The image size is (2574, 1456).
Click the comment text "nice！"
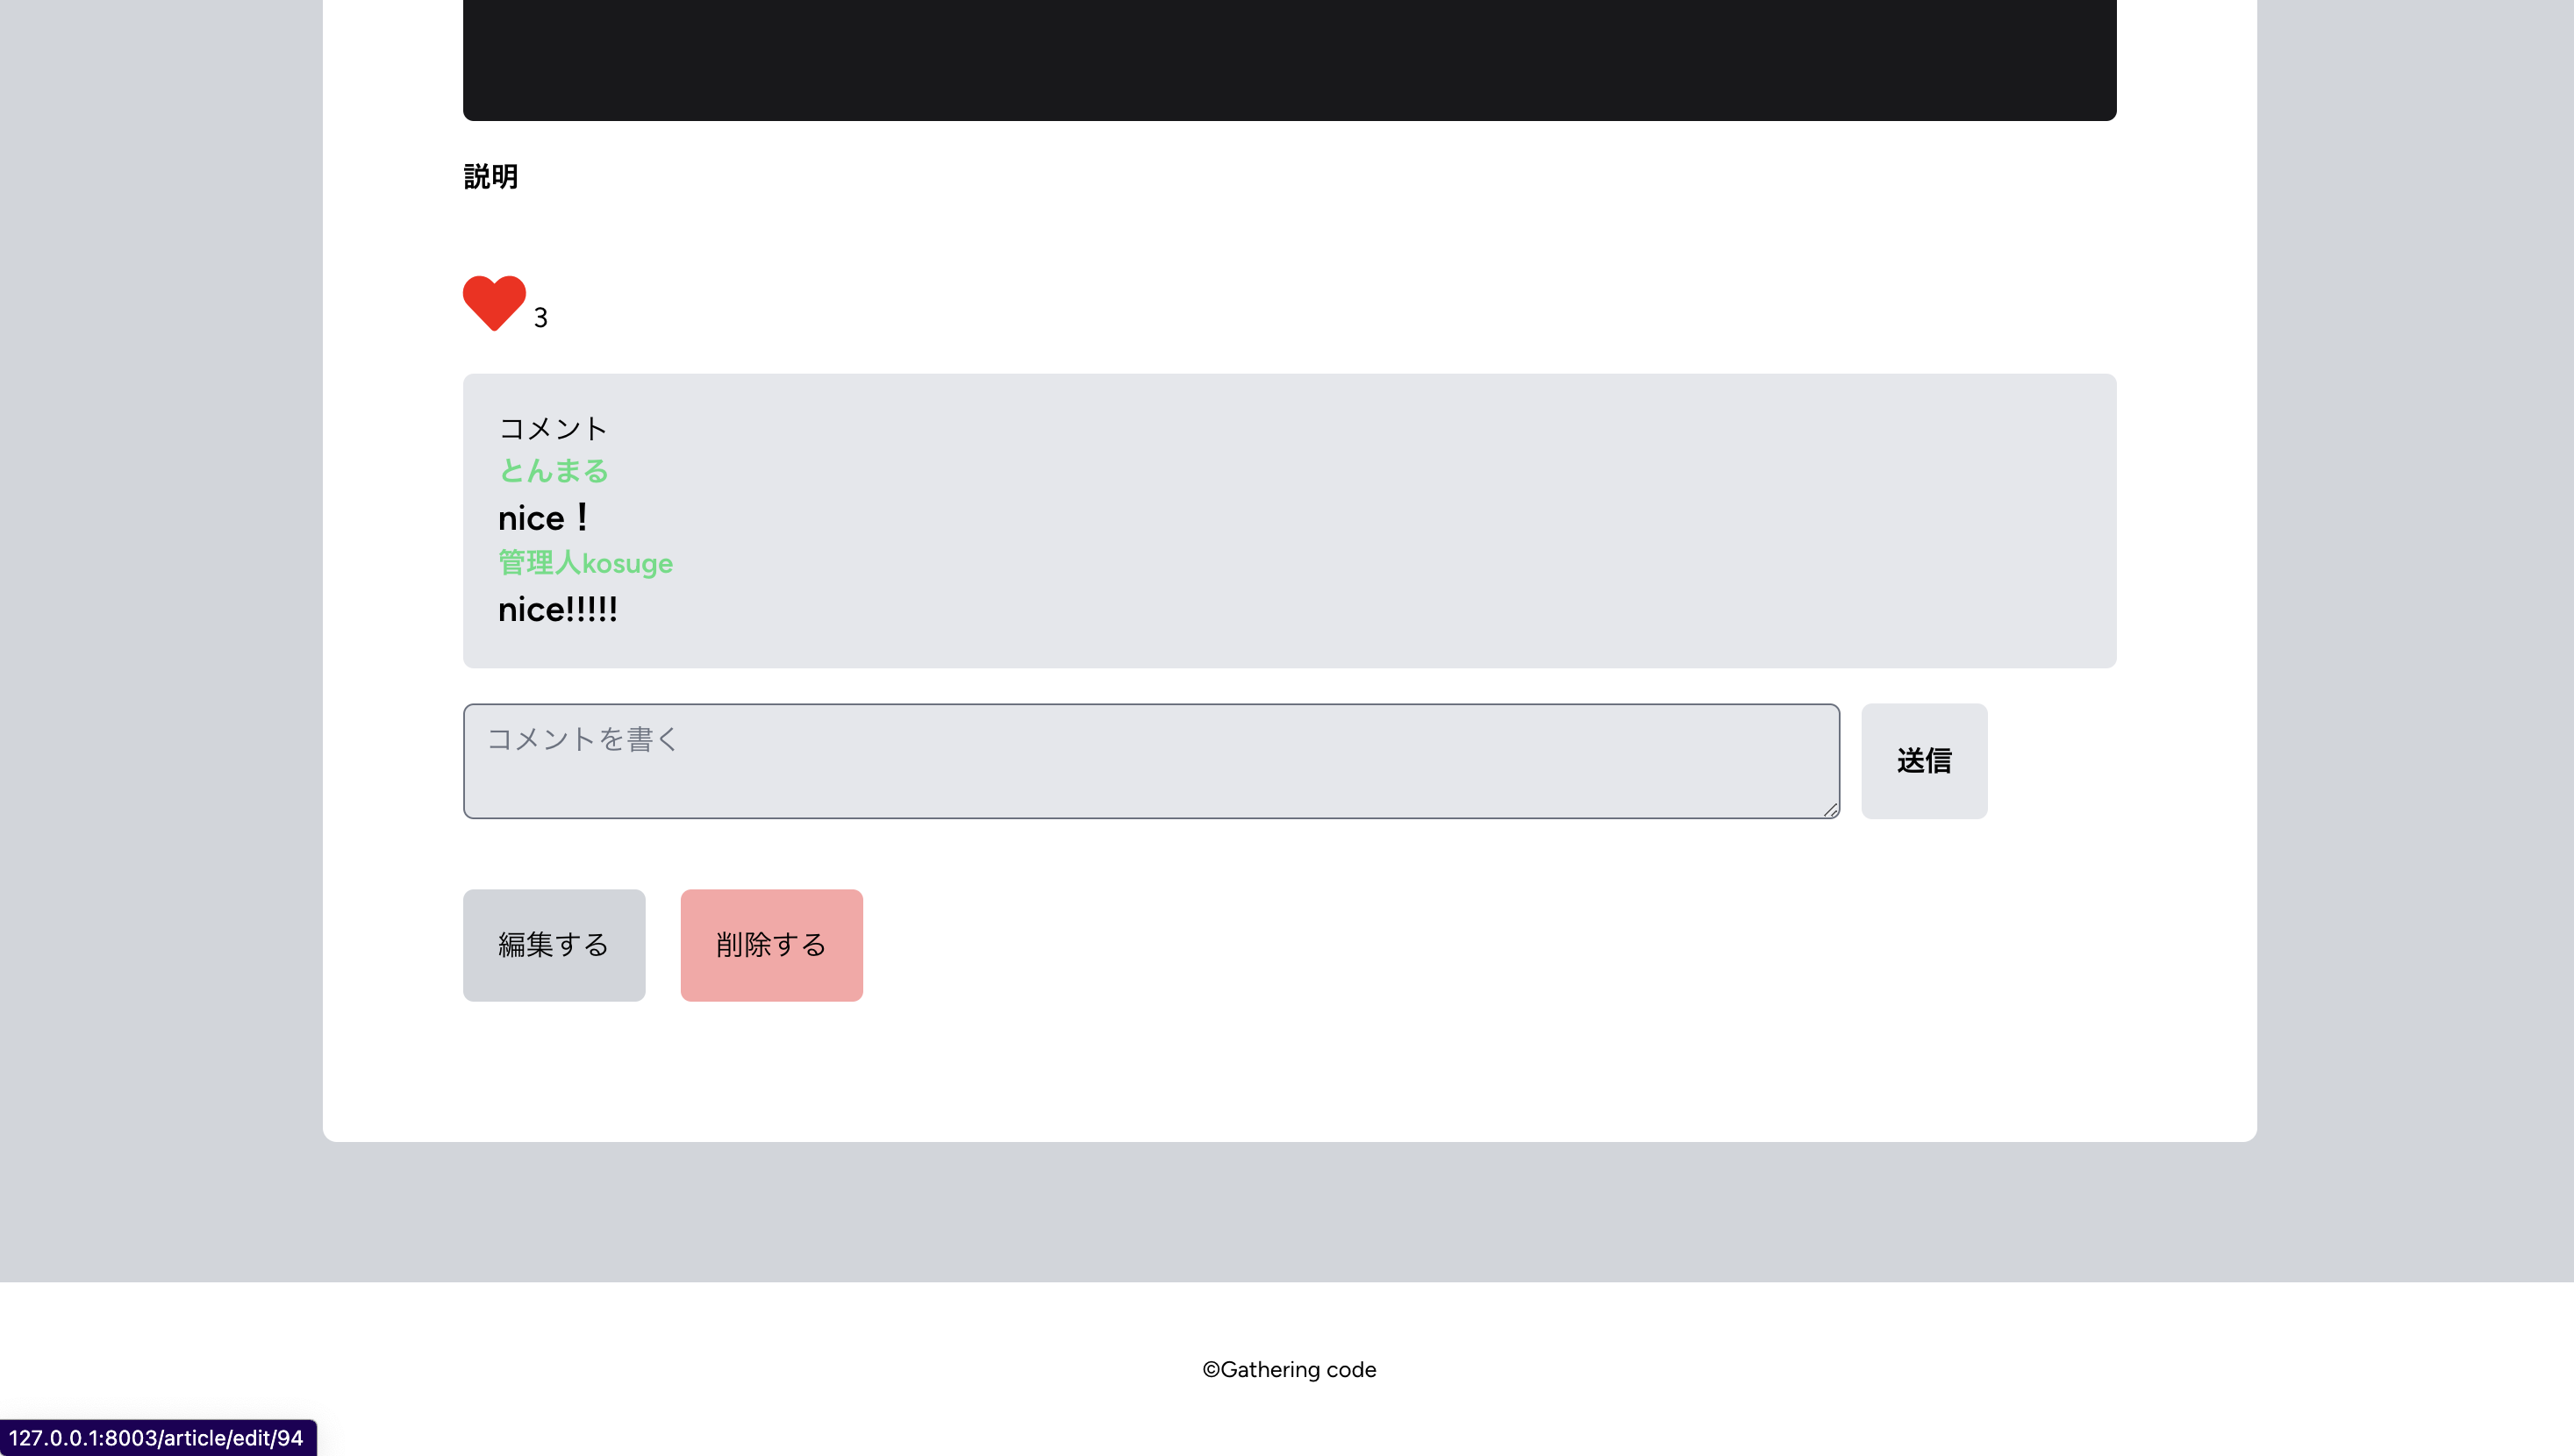[x=545, y=518]
